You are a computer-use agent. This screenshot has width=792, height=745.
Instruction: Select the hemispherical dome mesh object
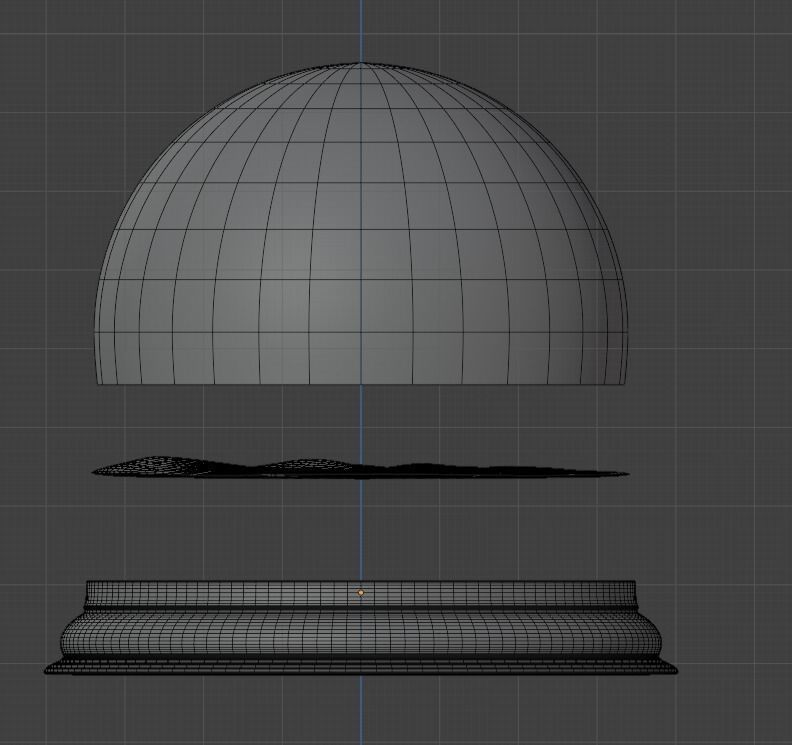coord(361,224)
